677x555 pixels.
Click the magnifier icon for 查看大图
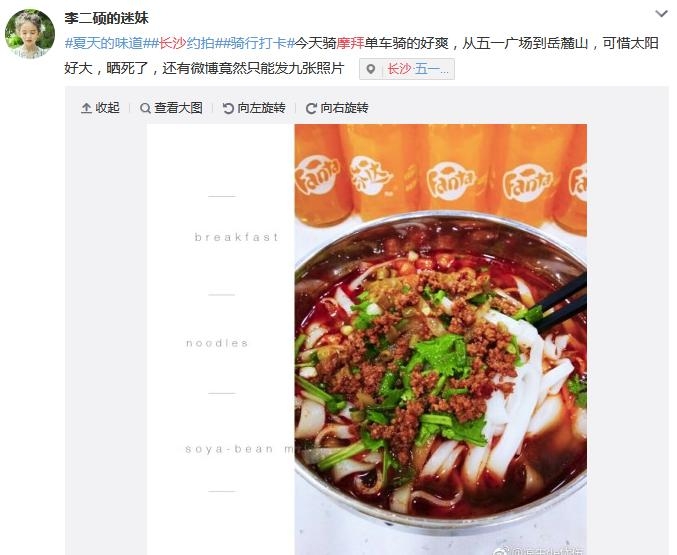tap(146, 108)
